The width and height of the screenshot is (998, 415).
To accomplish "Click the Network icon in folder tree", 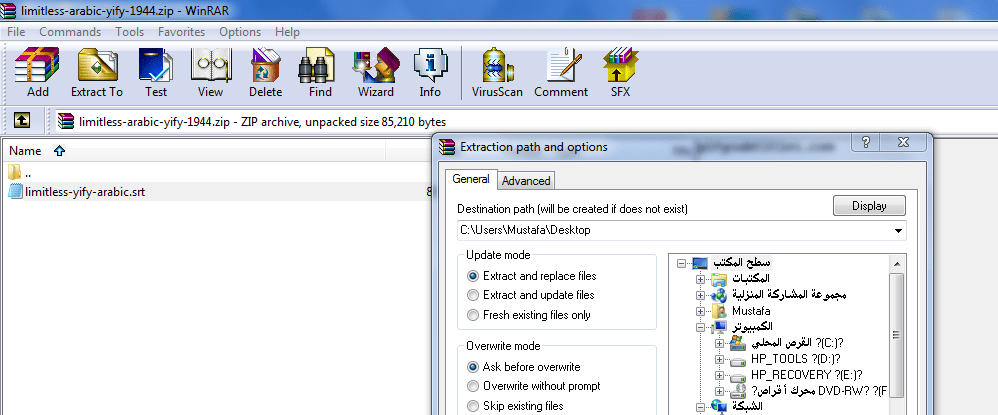I will pyautogui.click(x=719, y=407).
